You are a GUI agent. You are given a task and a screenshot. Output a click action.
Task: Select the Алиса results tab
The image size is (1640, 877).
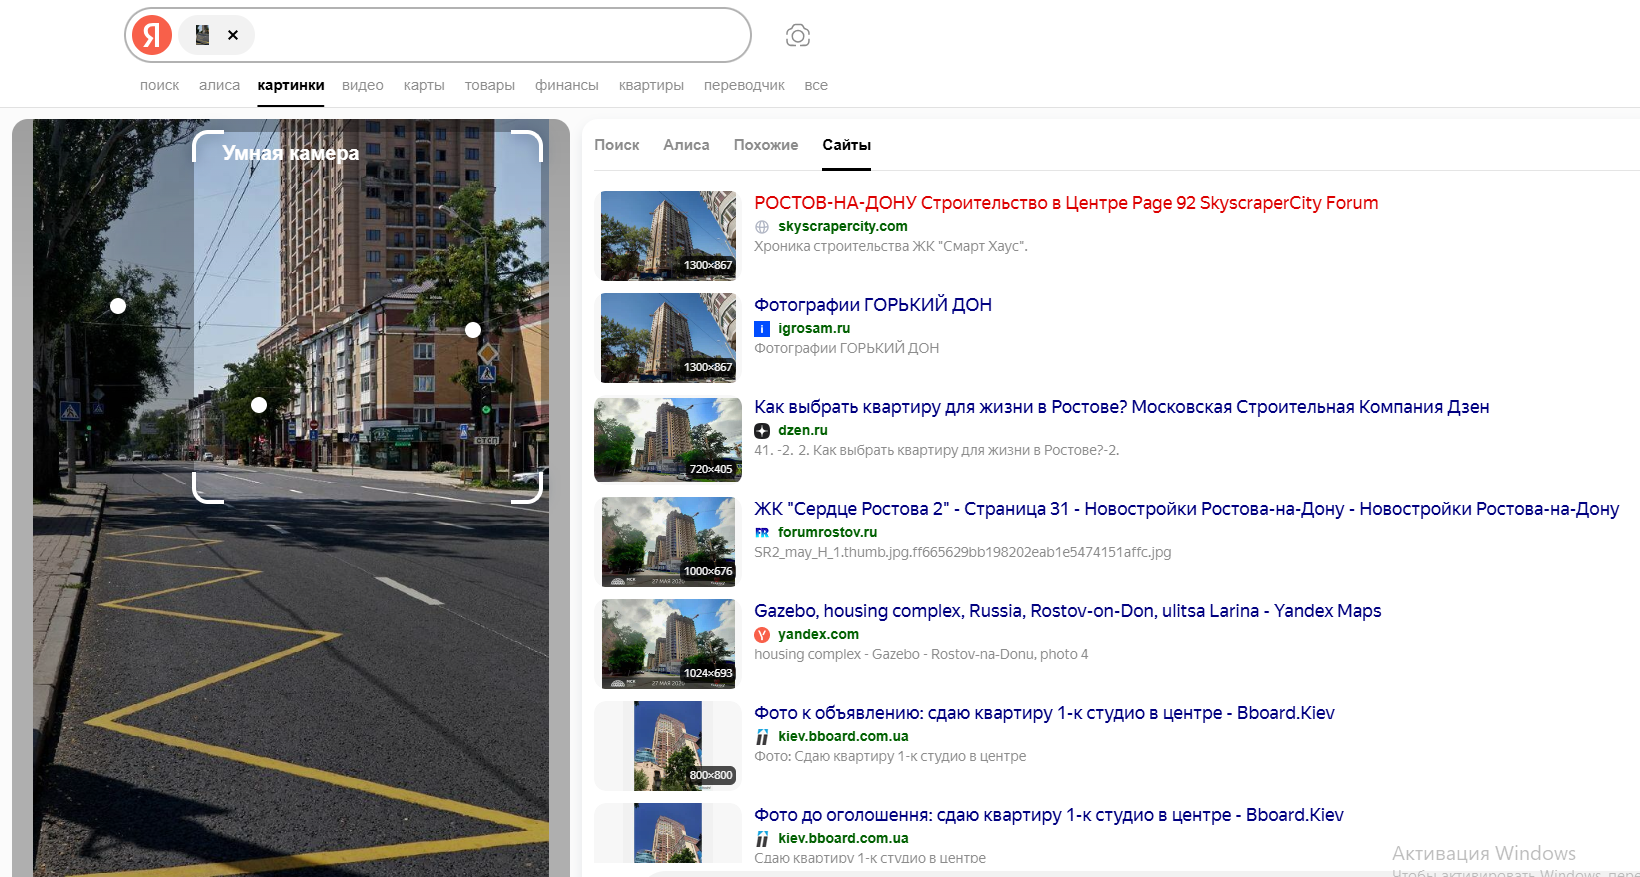[x=686, y=145]
